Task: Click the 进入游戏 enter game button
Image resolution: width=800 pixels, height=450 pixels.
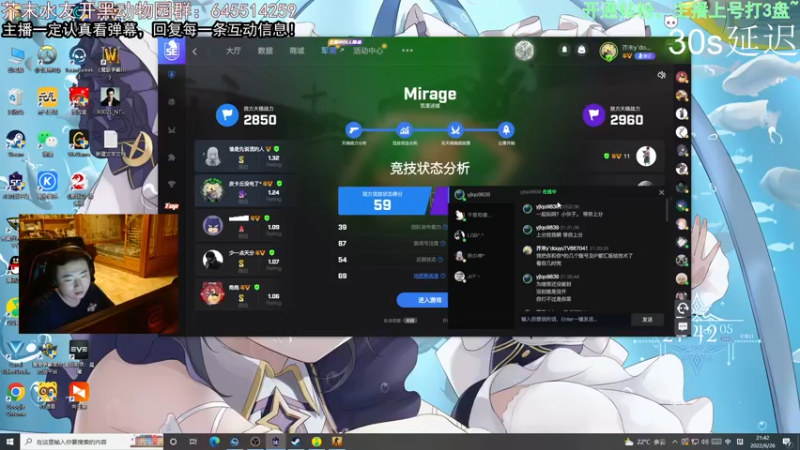Action: coord(423,300)
